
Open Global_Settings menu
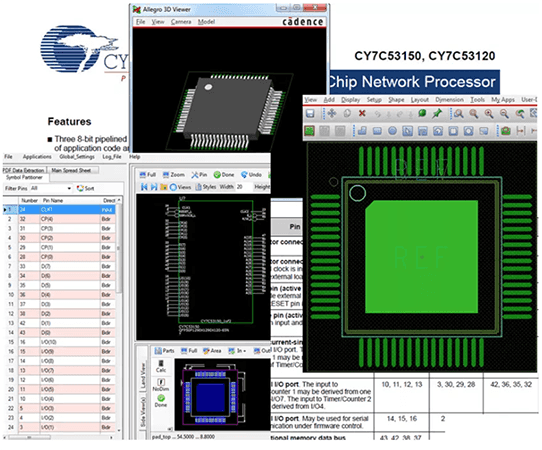click(77, 157)
